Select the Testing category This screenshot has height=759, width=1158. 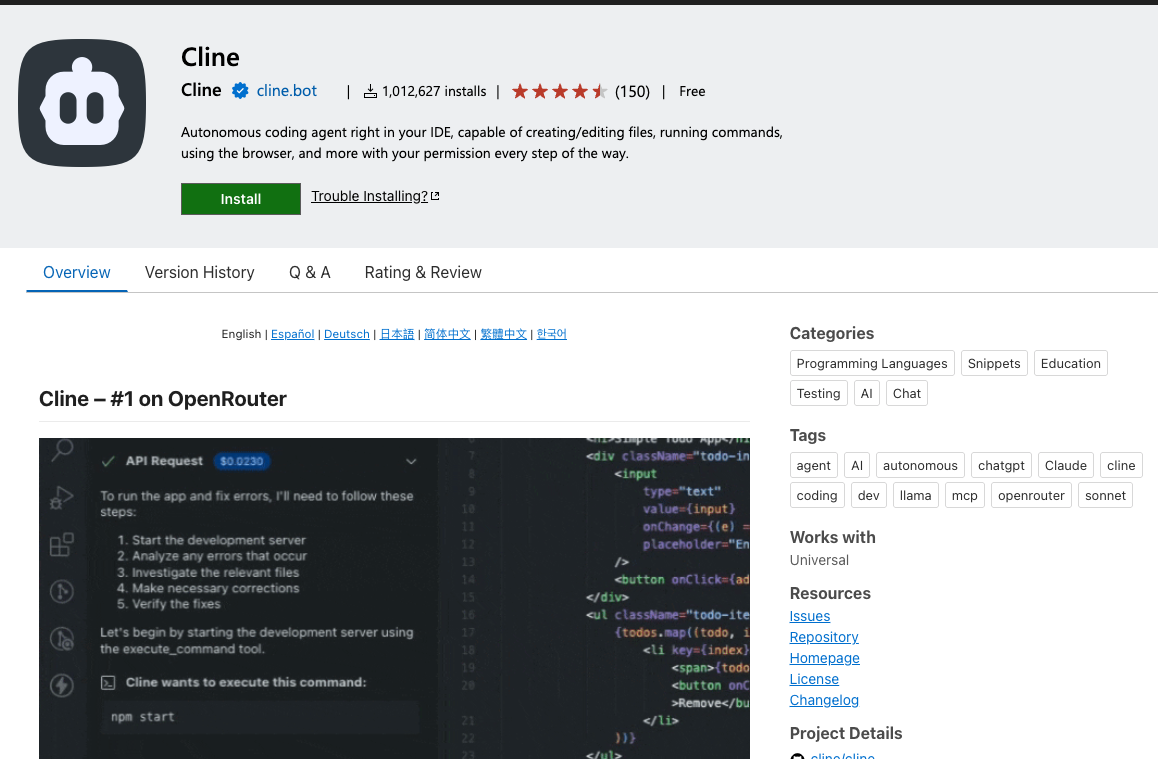pyautogui.click(x=818, y=394)
